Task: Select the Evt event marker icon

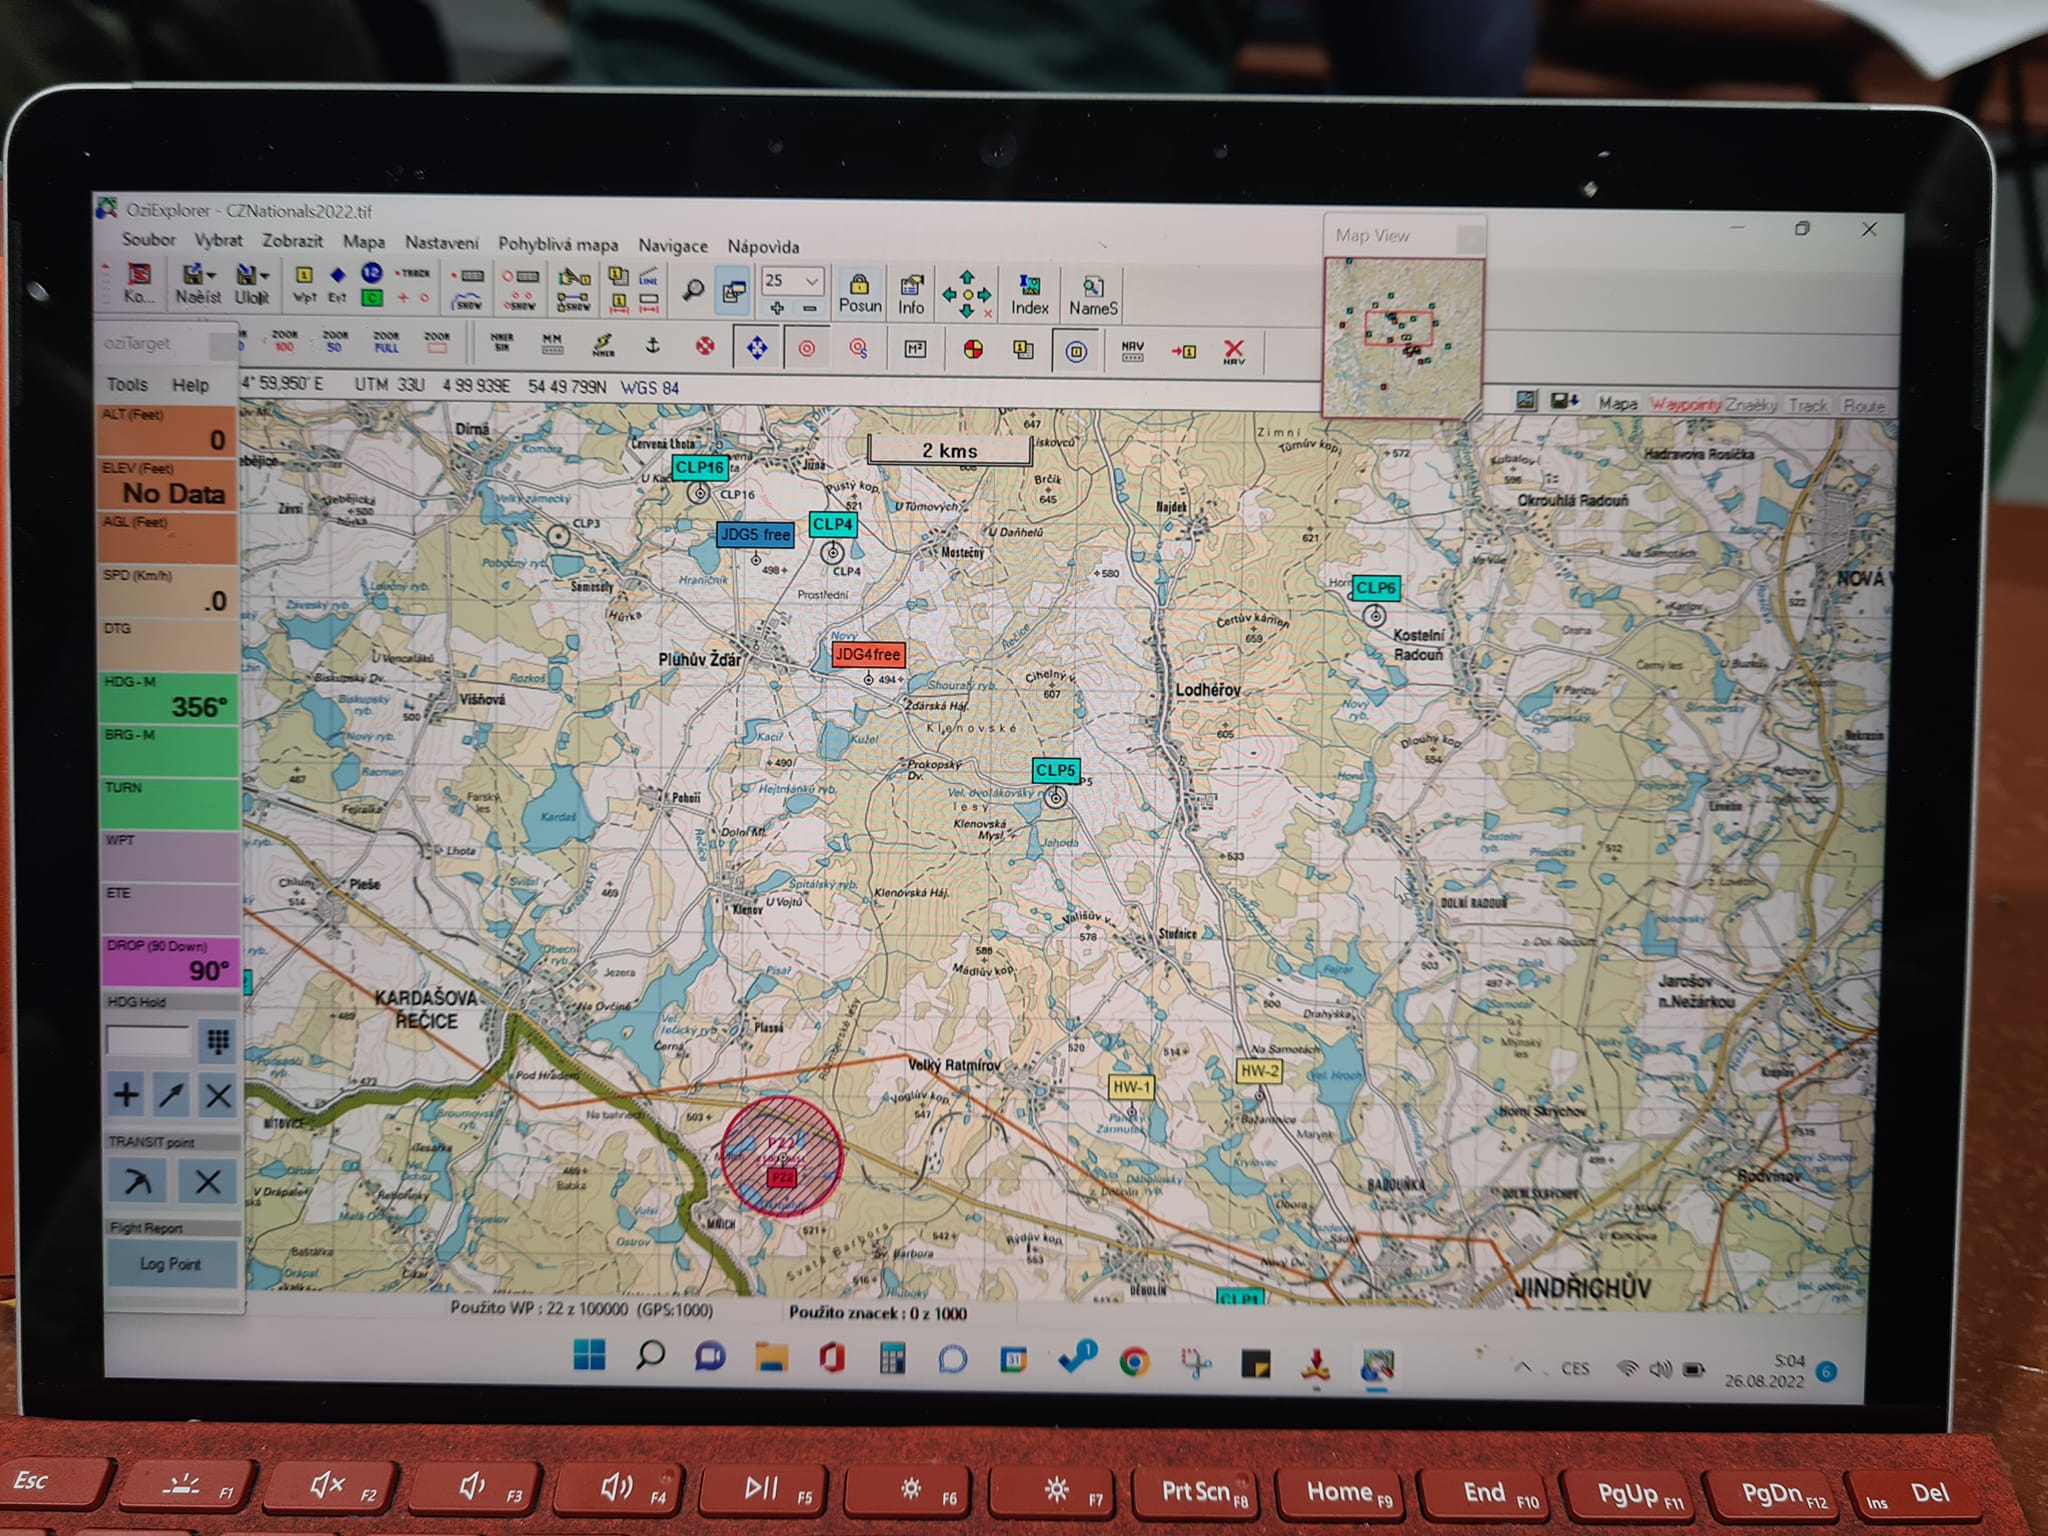Action: tap(337, 285)
